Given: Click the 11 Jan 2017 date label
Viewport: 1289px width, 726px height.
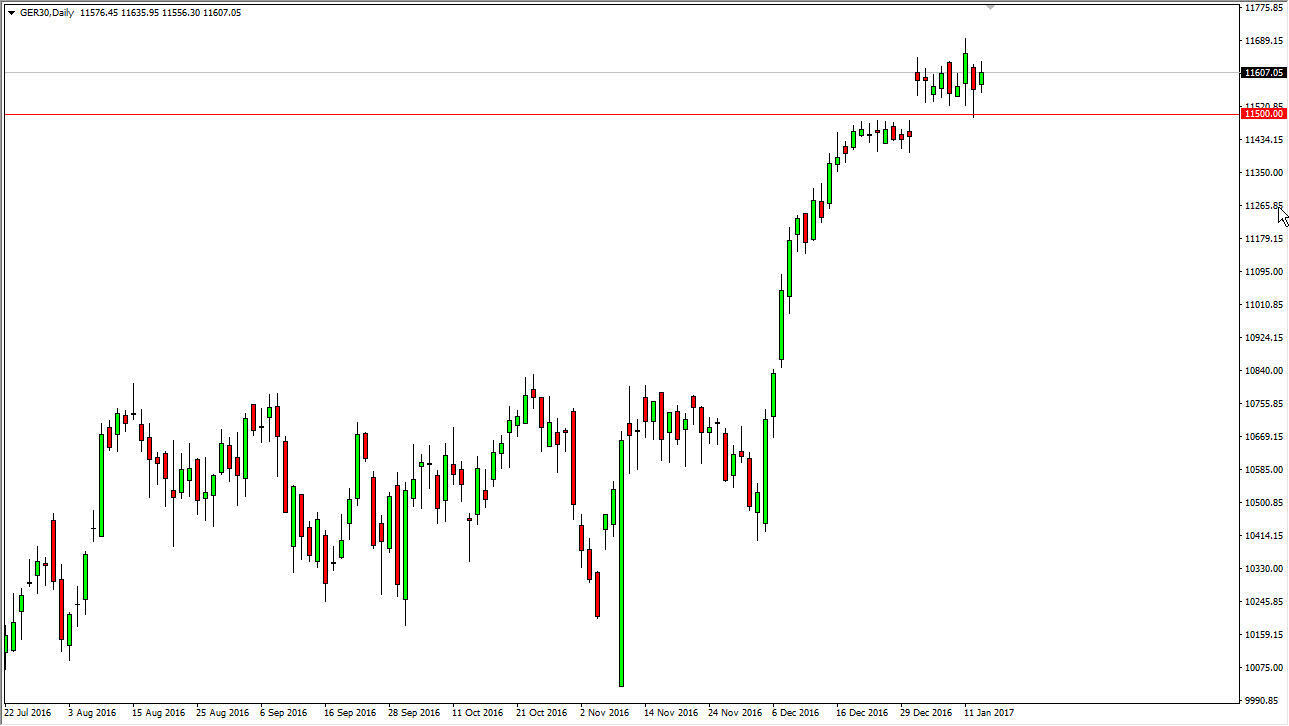Looking at the screenshot, I should 989,713.
